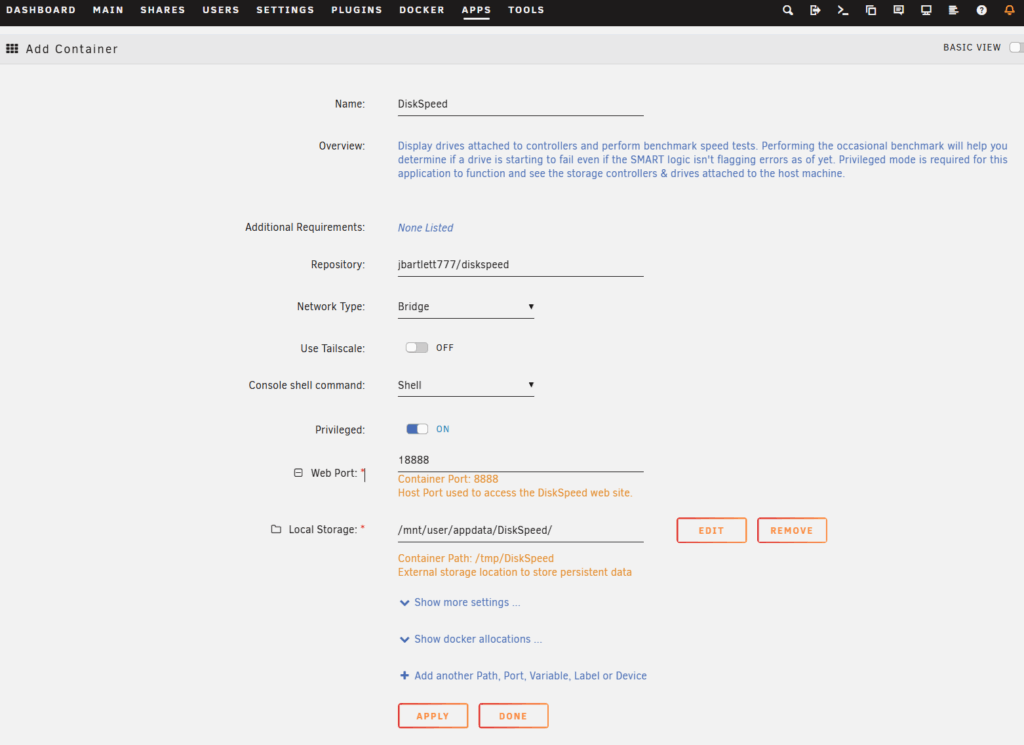
Task: Expand Show more settings
Action: coord(460,602)
